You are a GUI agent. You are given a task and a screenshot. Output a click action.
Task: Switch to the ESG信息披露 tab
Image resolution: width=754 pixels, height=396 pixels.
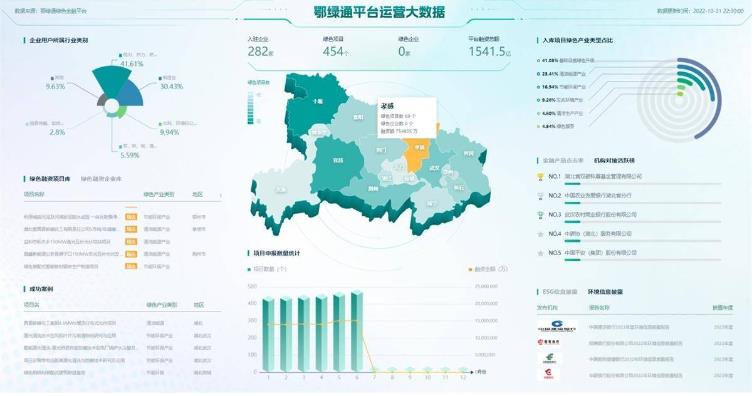[559, 292]
